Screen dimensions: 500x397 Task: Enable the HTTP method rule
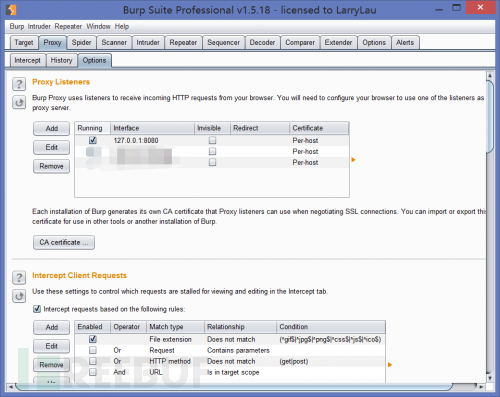(93, 361)
